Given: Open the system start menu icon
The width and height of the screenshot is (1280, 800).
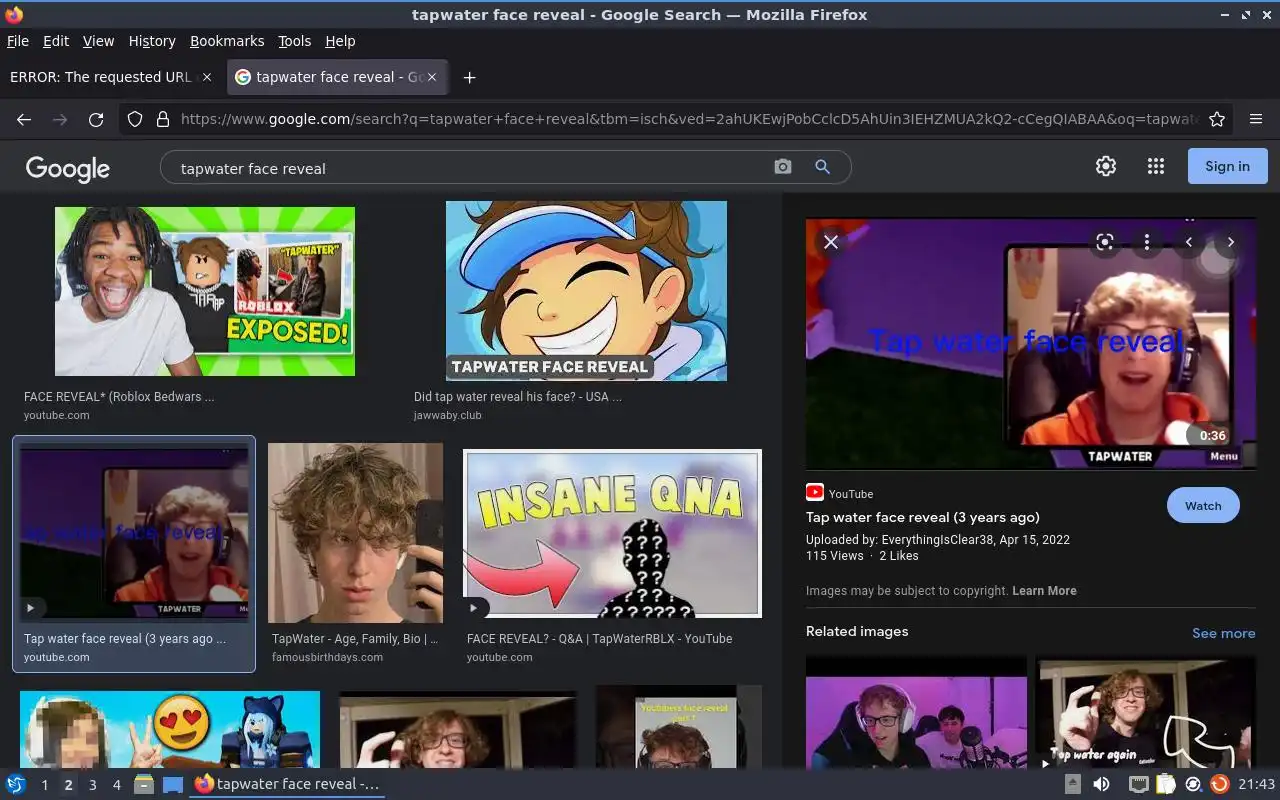Looking at the screenshot, I should [x=16, y=784].
